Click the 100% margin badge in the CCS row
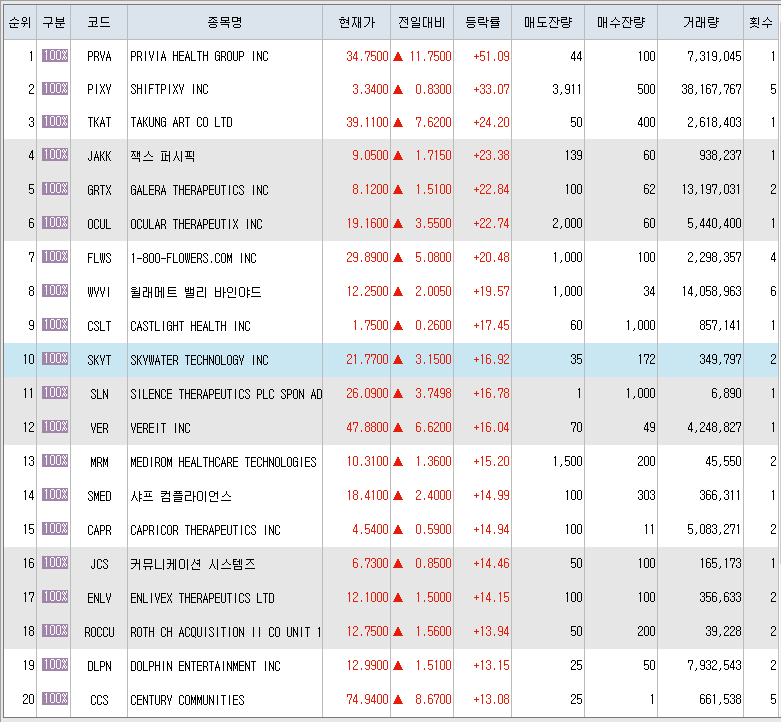 (x=55, y=698)
